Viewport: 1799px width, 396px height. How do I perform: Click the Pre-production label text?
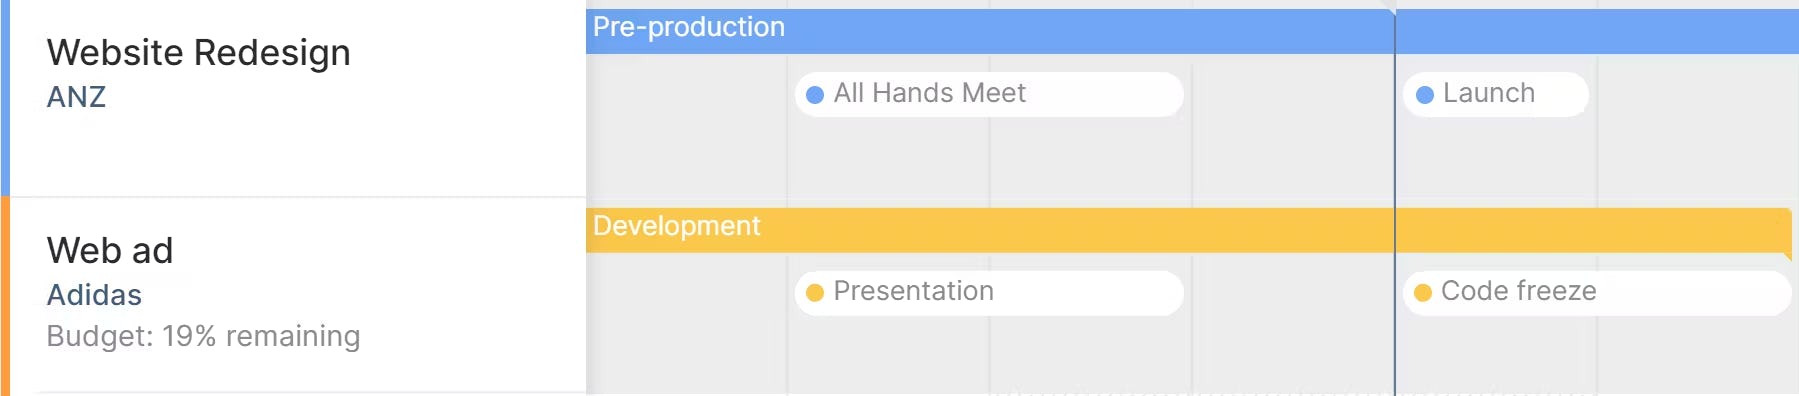[x=689, y=27]
